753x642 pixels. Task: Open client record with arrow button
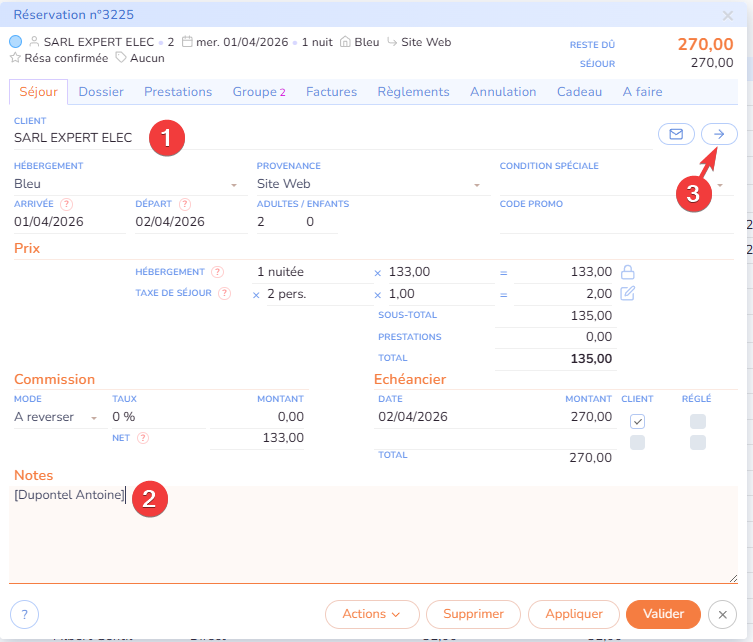tap(718, 134)
